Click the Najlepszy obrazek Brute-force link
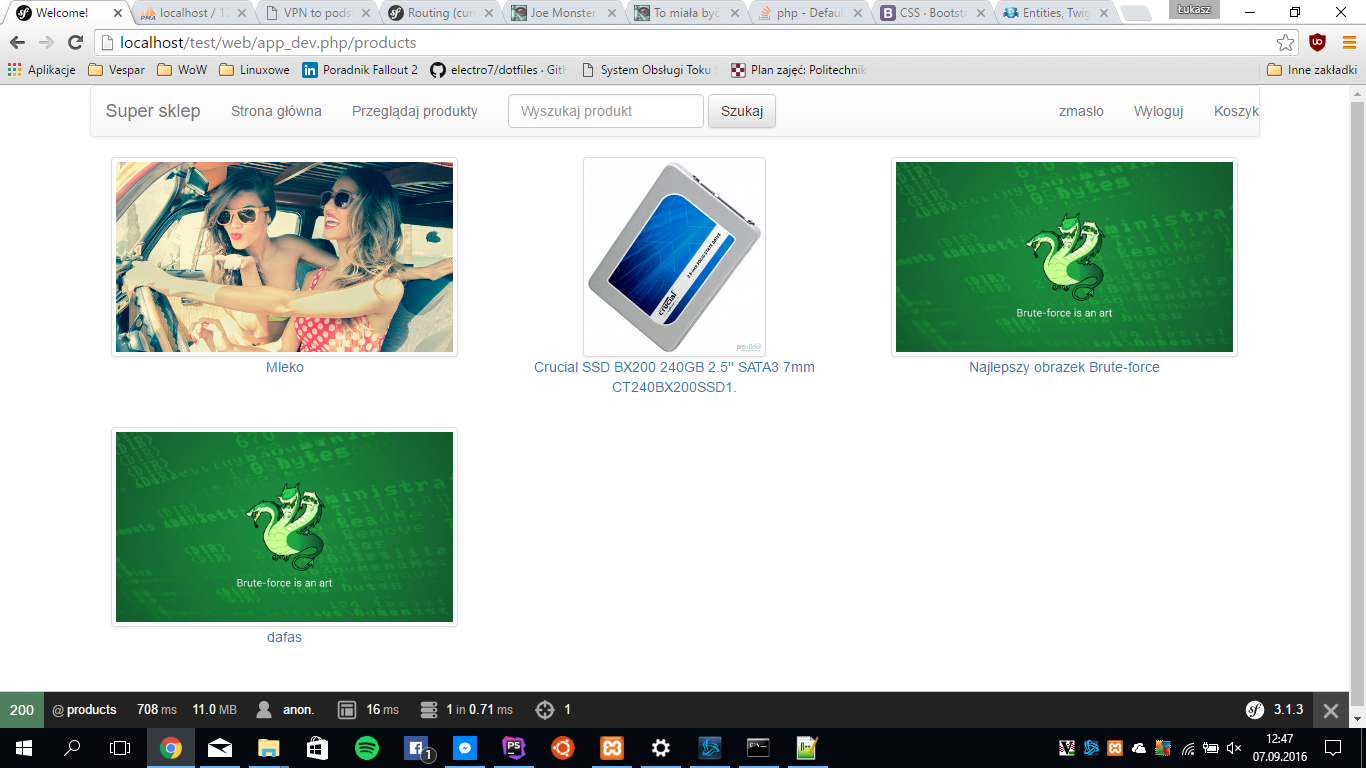This screenshot has height=768, width=1366. (x=1064, y=367)
